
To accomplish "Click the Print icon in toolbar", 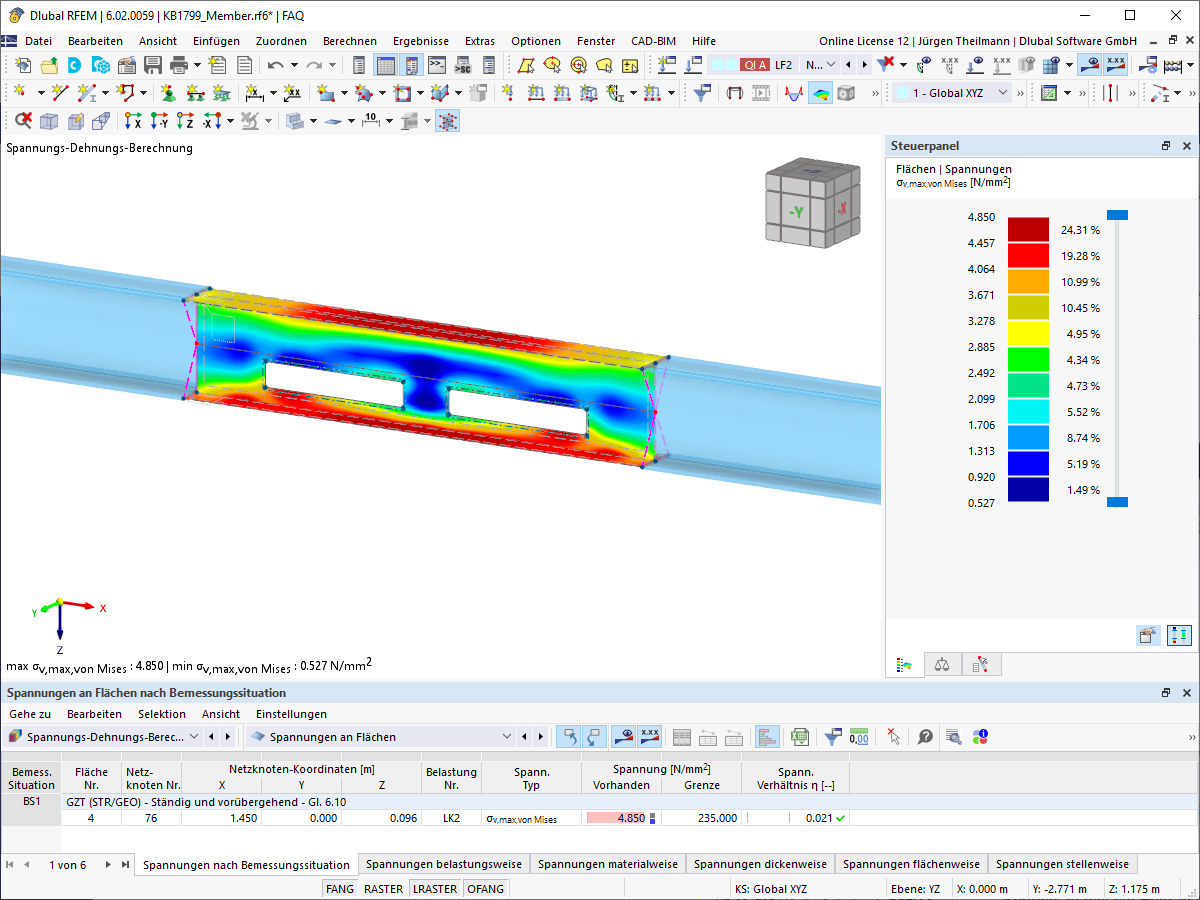I will [179, 65].
